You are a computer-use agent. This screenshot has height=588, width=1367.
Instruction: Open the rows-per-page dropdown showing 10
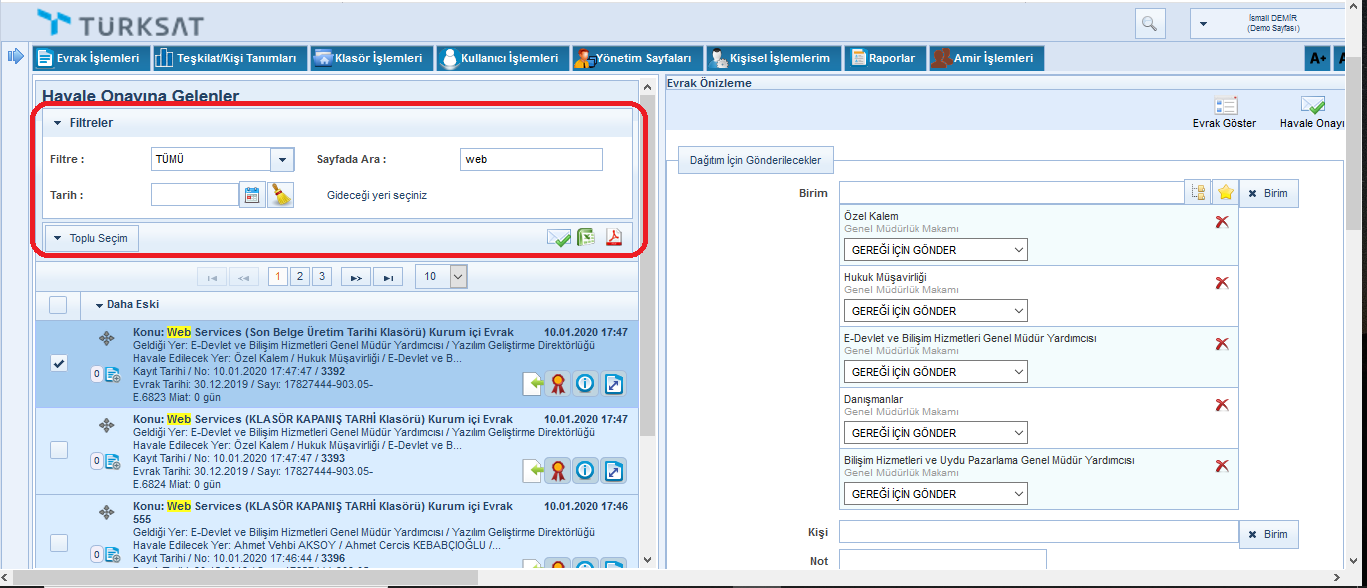click(458, 277)
